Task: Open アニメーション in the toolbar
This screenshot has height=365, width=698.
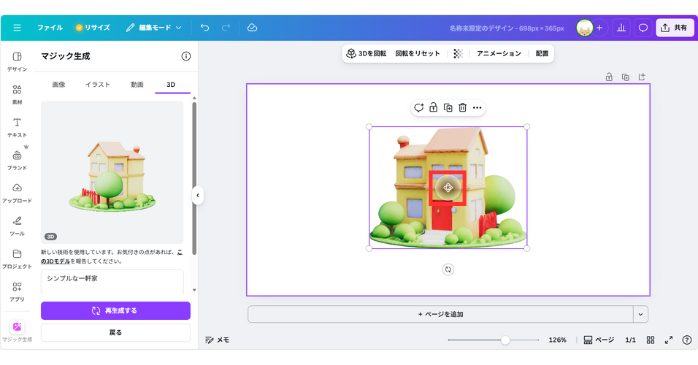Action: (x=499, y=53)
